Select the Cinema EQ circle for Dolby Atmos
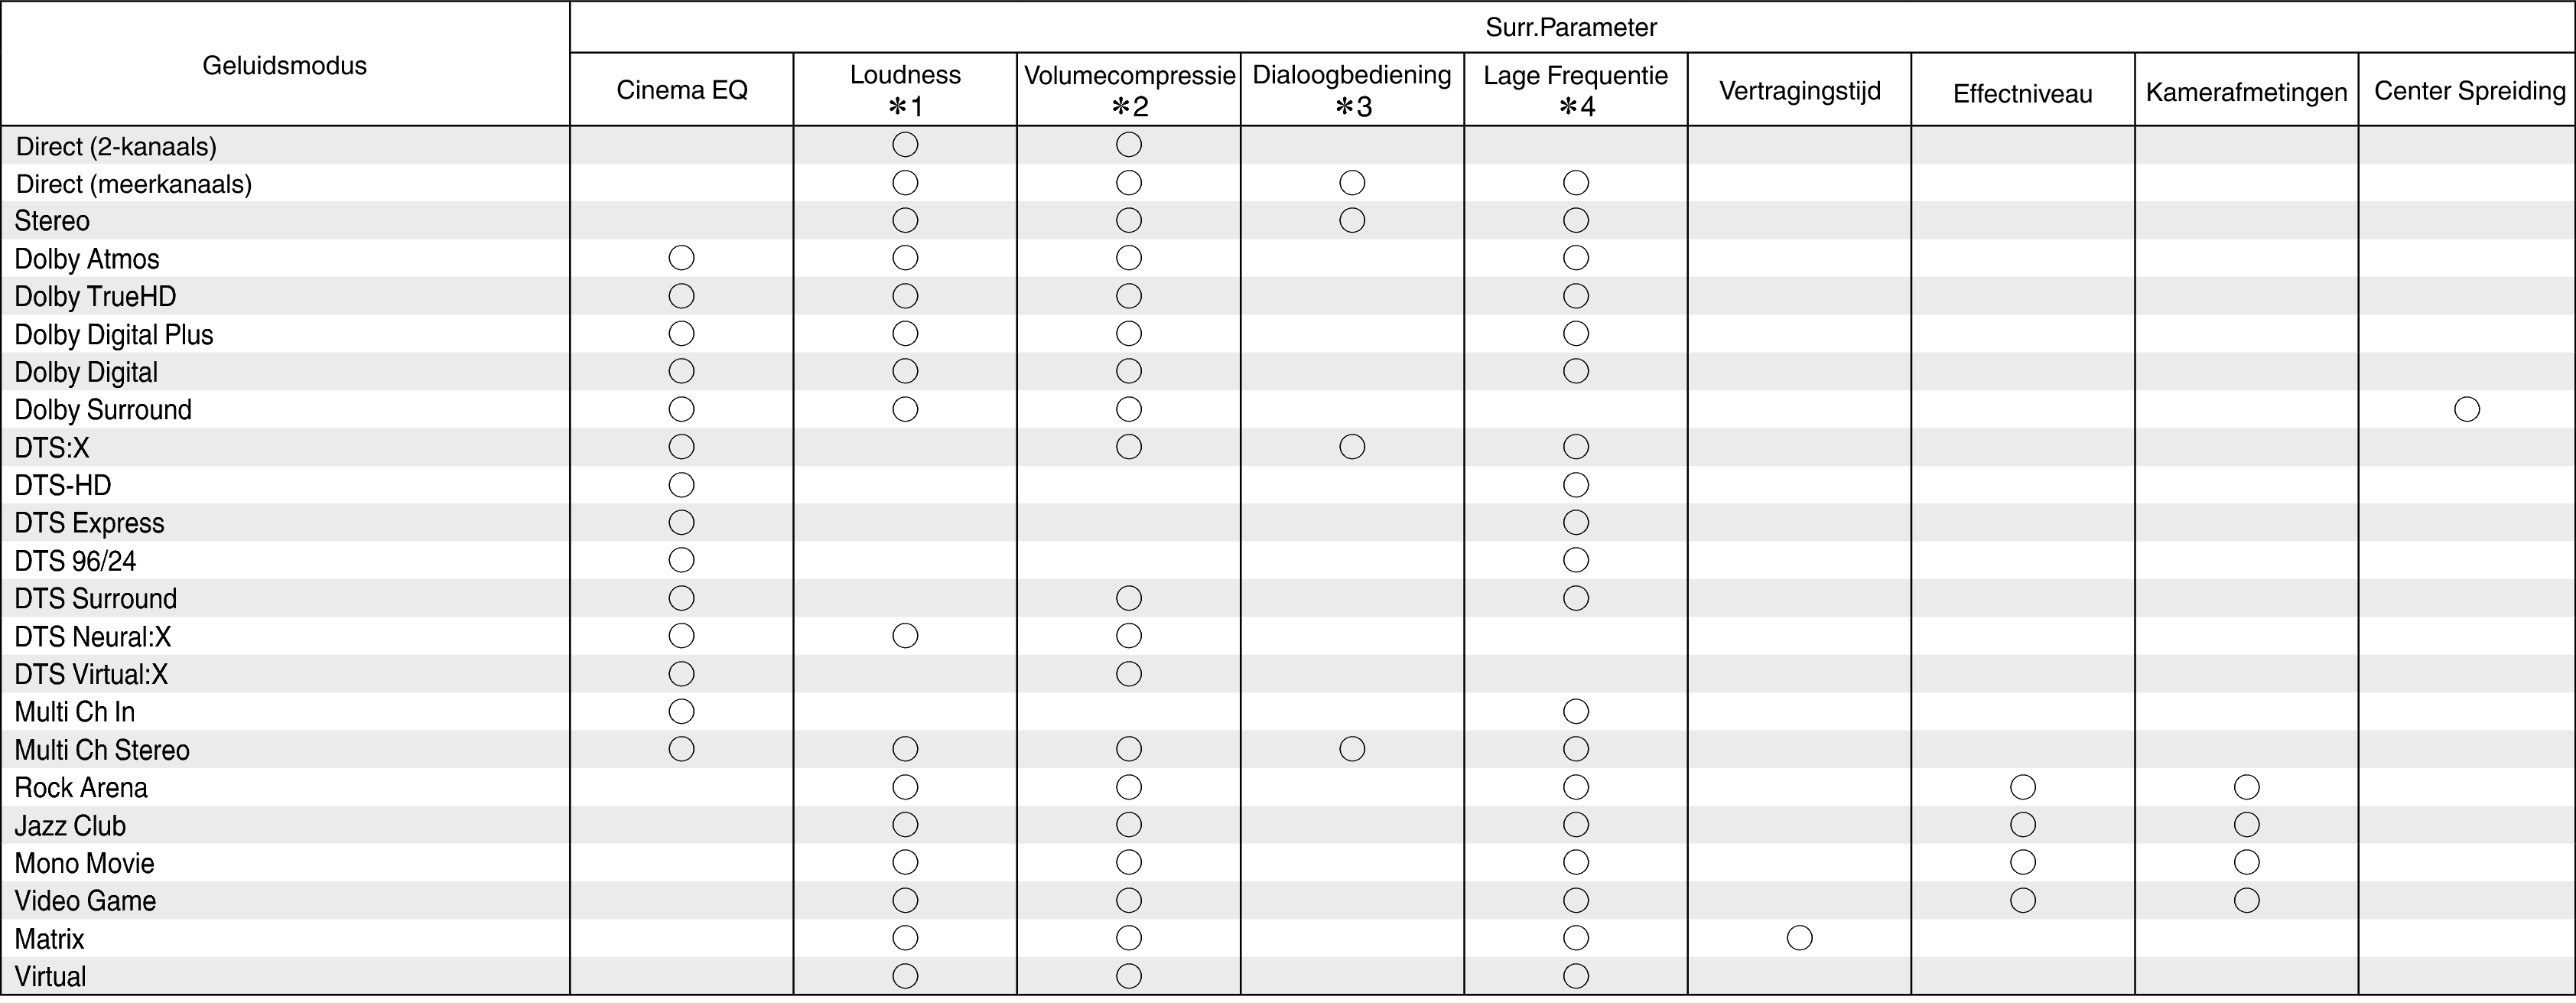The width and height of the screenshot is (2576, 1003). tap(681, 258)
